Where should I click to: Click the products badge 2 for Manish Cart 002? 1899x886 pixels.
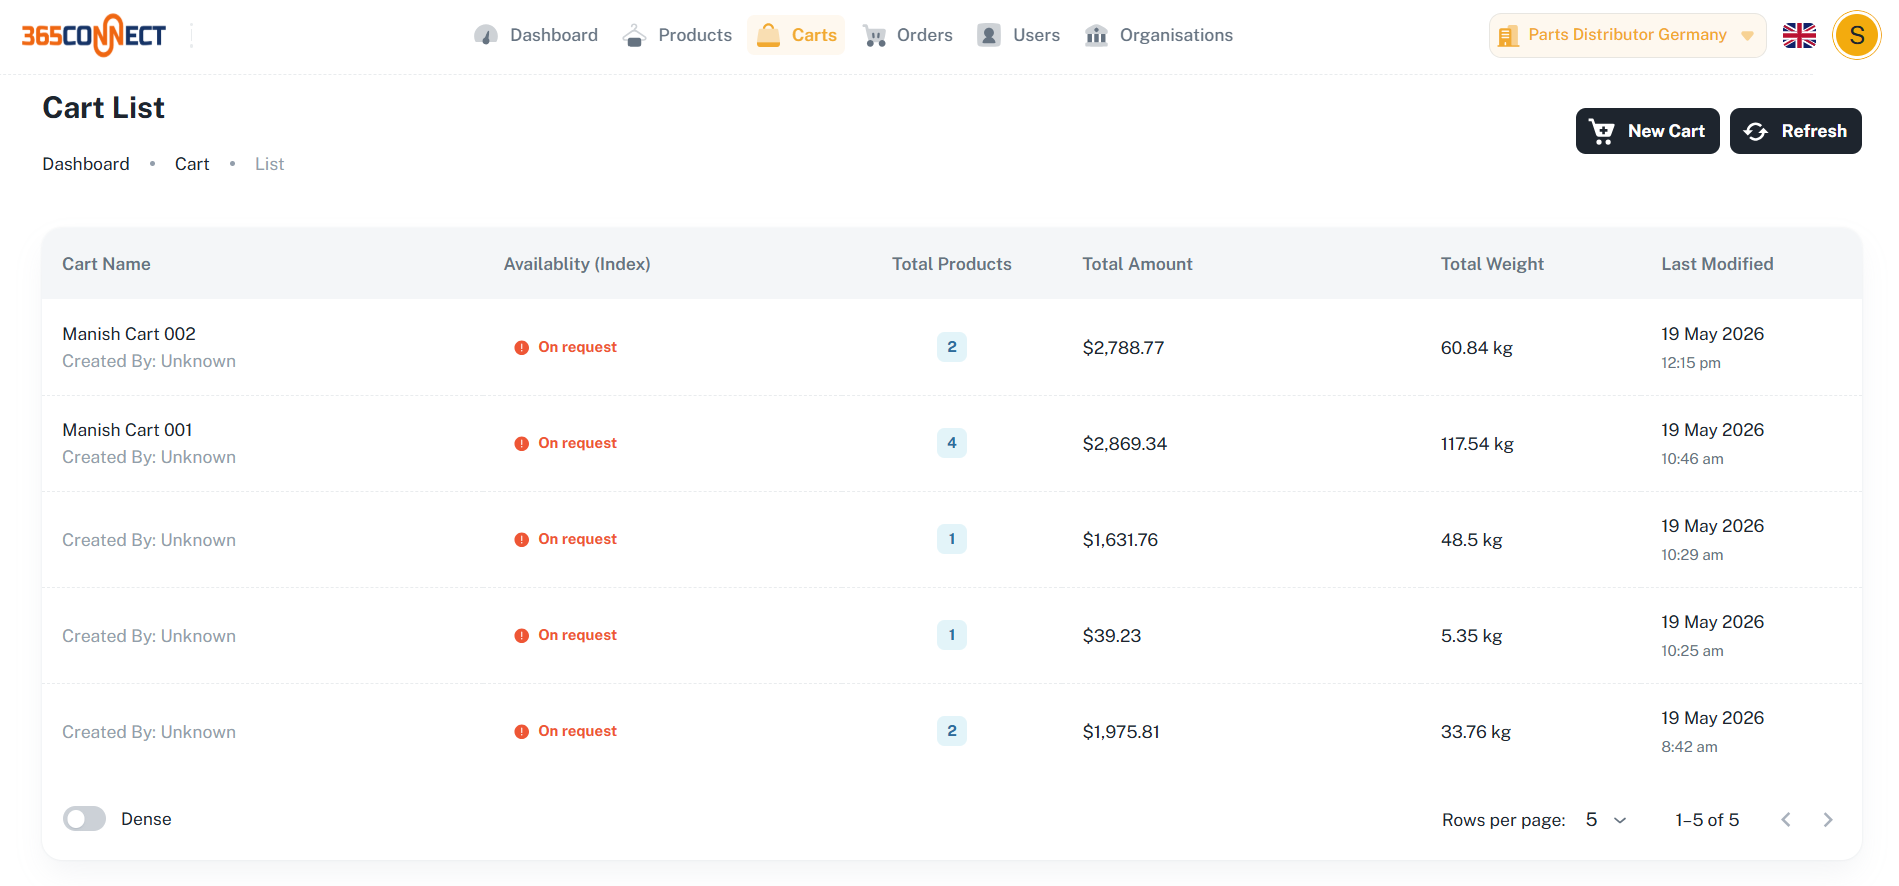click(x=952, y=347)
